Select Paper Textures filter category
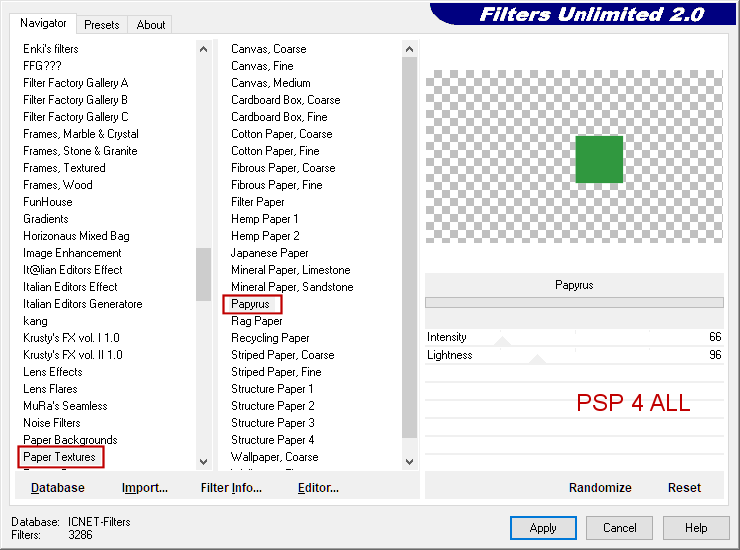 (x=60, y=457)
